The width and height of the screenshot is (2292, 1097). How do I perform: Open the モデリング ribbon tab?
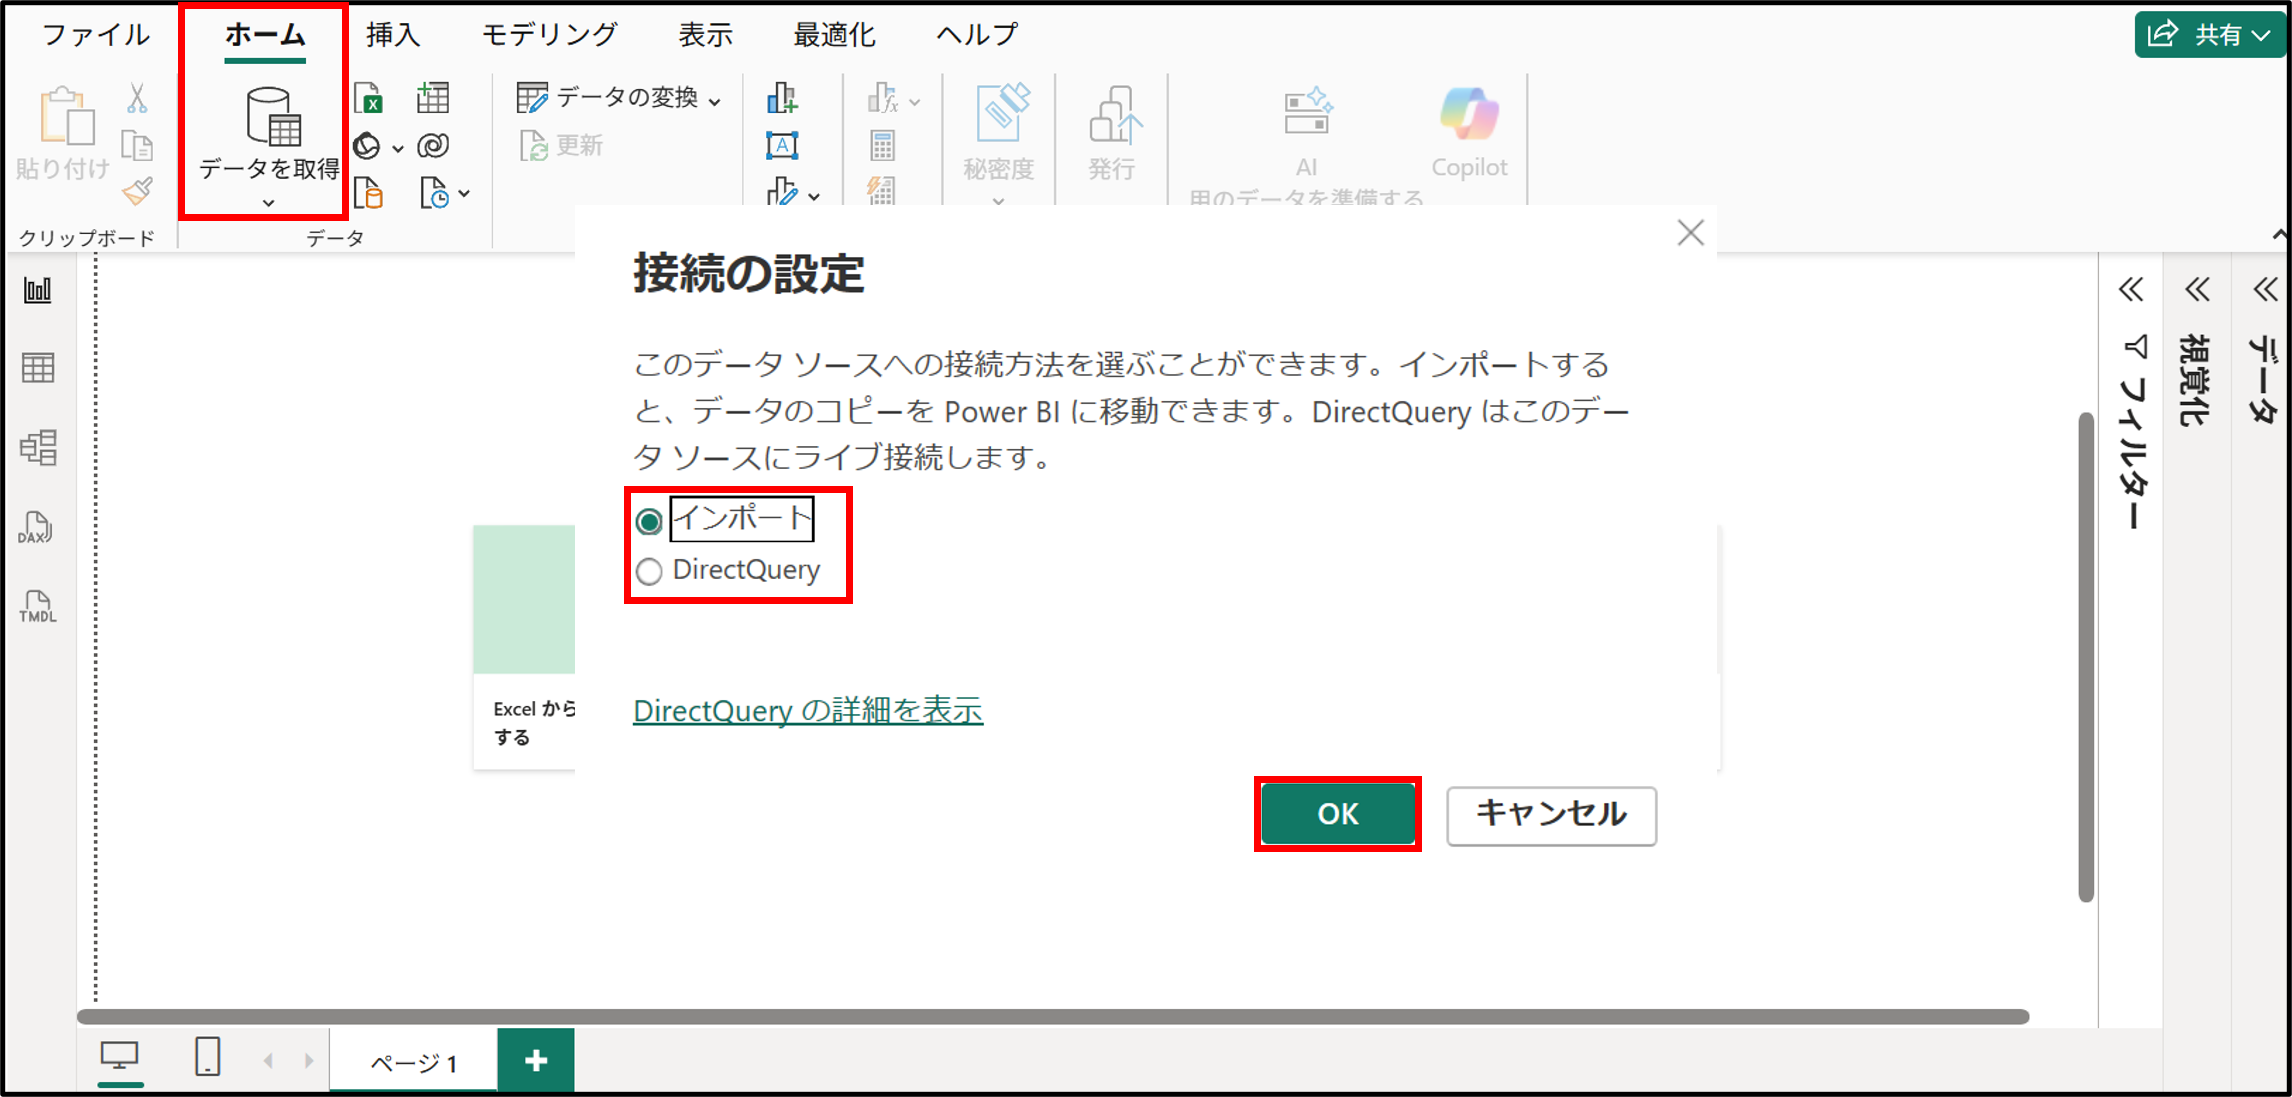pos(549,35)
